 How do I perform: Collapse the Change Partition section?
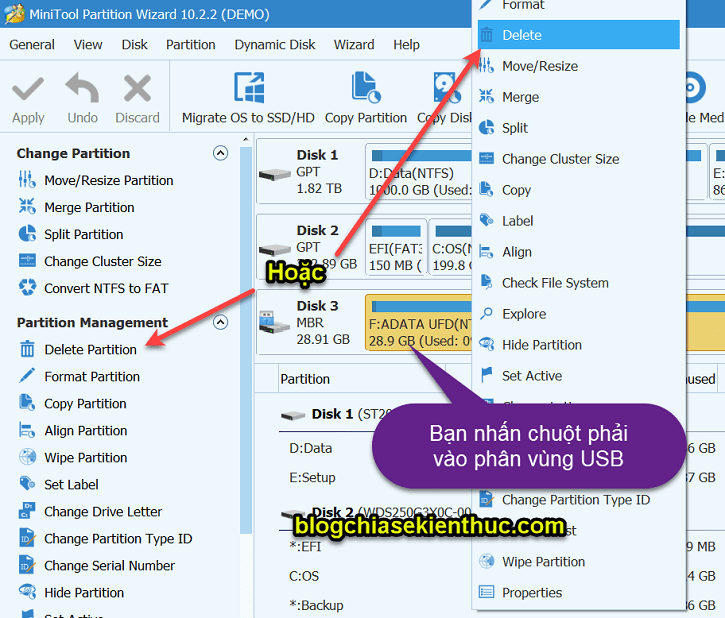point(221,153)
